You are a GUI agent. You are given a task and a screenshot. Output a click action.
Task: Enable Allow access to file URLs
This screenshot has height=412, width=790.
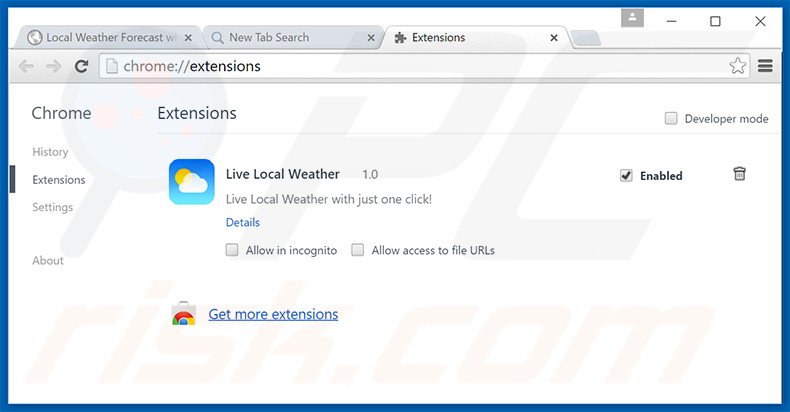(358, 250)
